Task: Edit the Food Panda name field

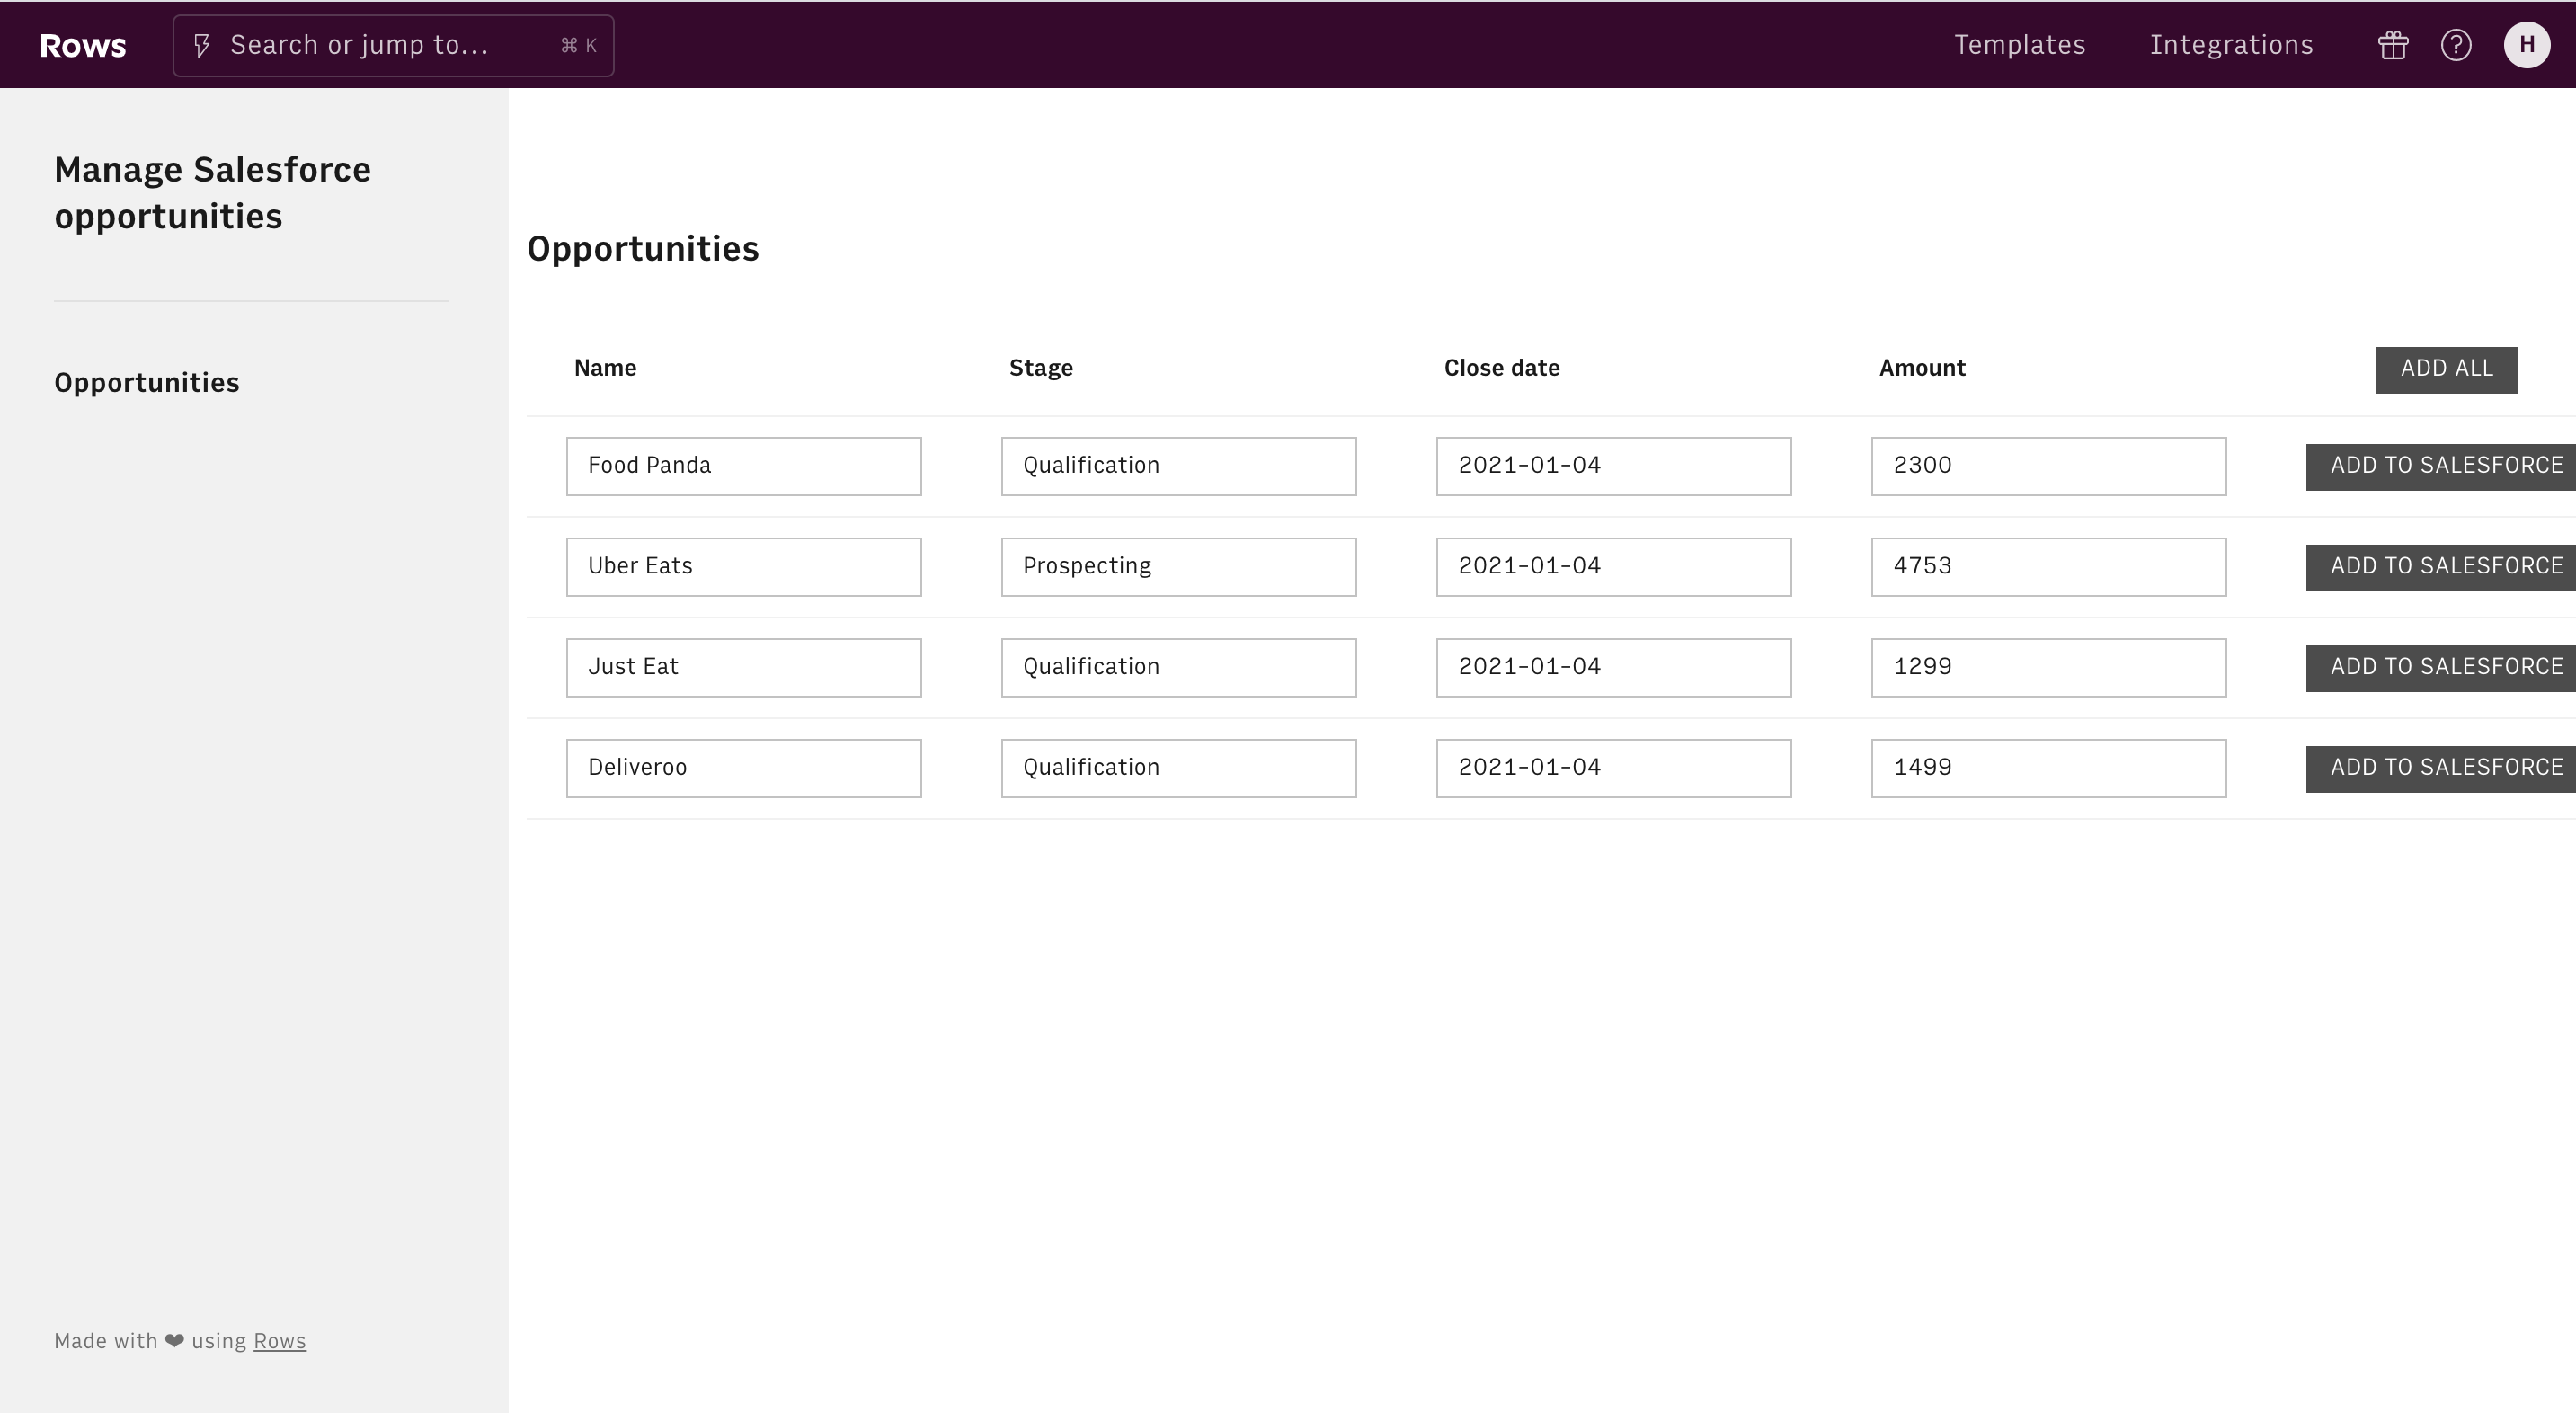Action: coord(743,466)
